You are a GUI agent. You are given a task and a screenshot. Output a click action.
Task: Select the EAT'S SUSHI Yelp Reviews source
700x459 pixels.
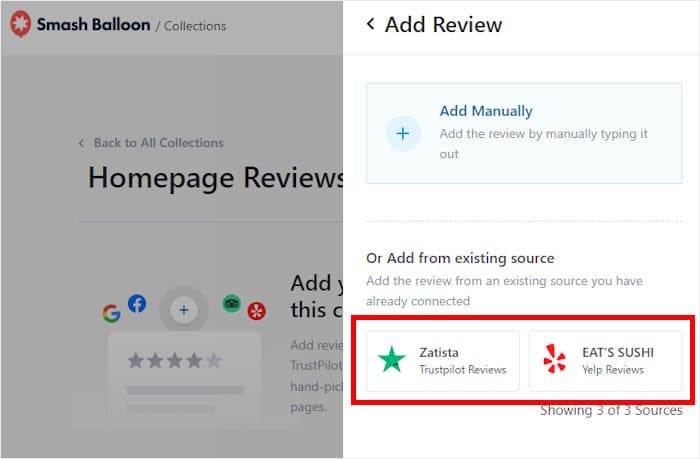click(x=605, y=361)
